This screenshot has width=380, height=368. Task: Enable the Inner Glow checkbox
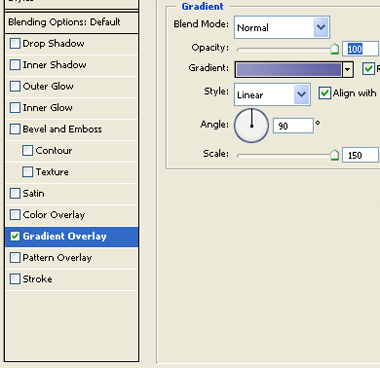tap(15, 108)
